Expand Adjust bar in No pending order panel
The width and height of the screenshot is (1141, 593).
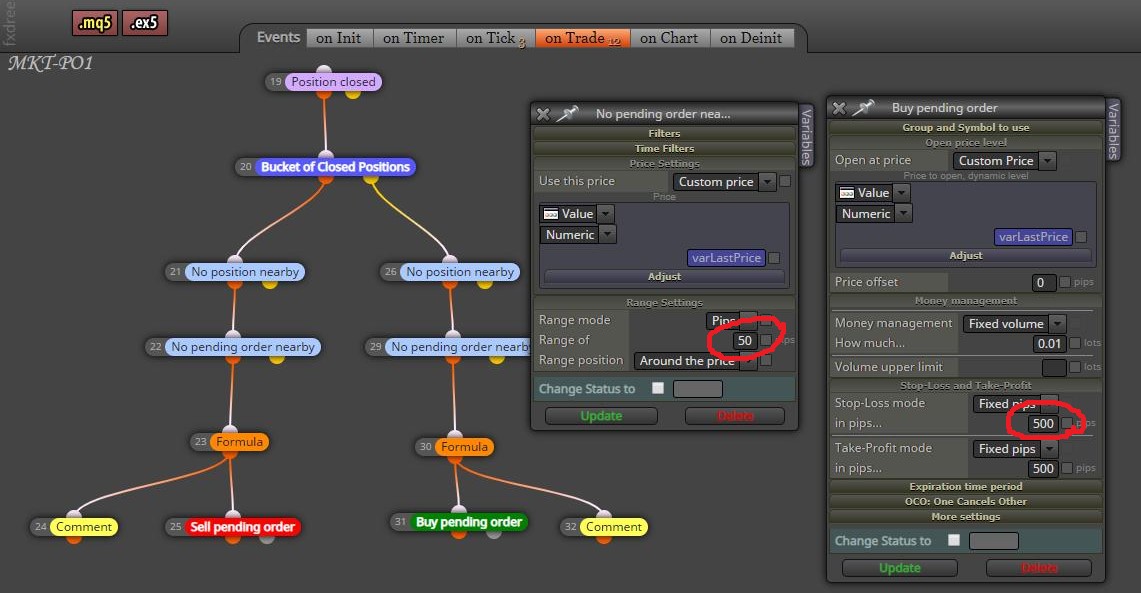click(664, 276)
